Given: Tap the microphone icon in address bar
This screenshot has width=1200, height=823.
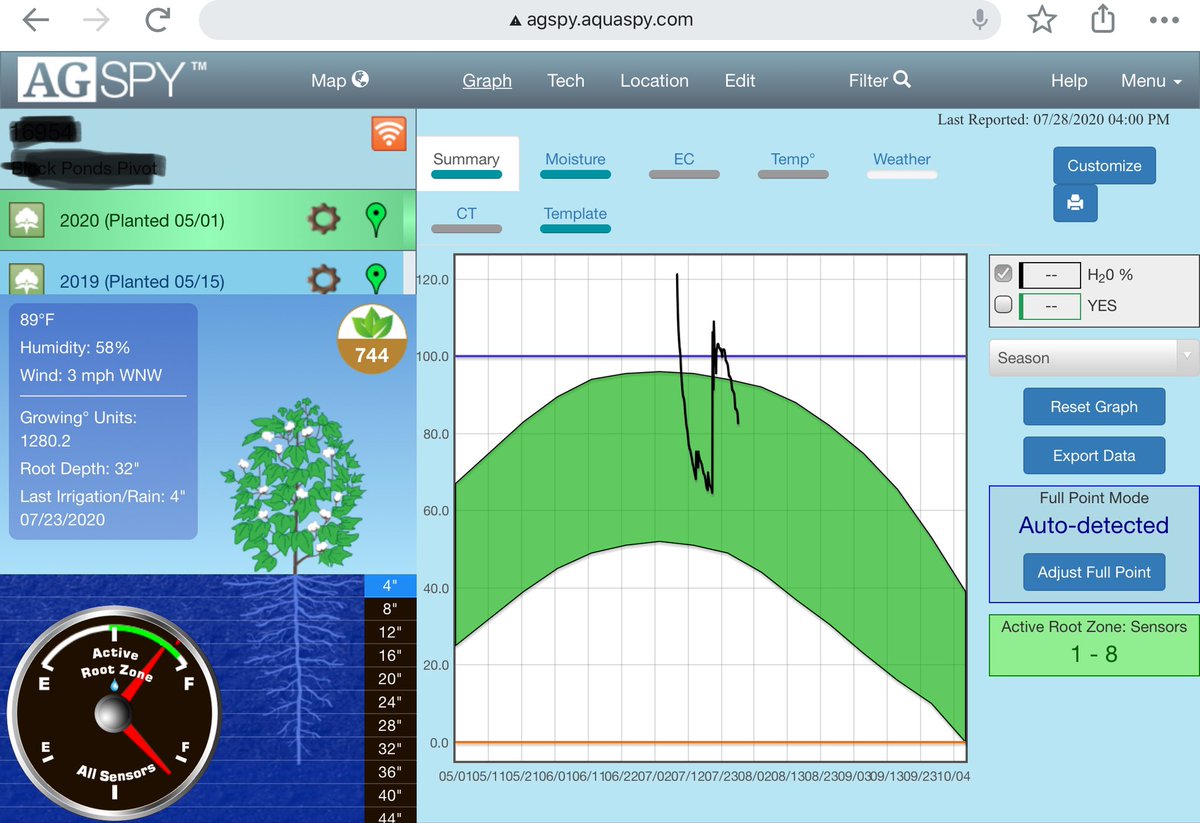Looking at the screenshot, I should click(981, 20).
